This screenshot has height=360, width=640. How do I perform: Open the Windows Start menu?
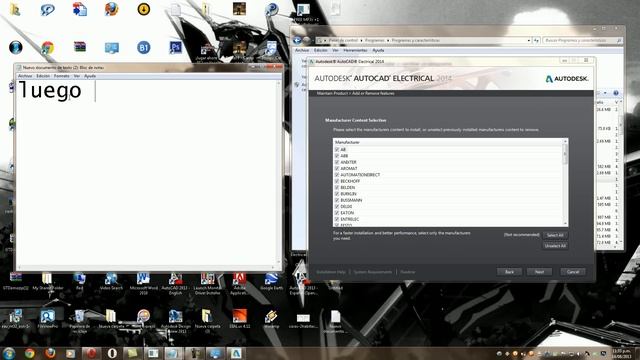point(9,353)
